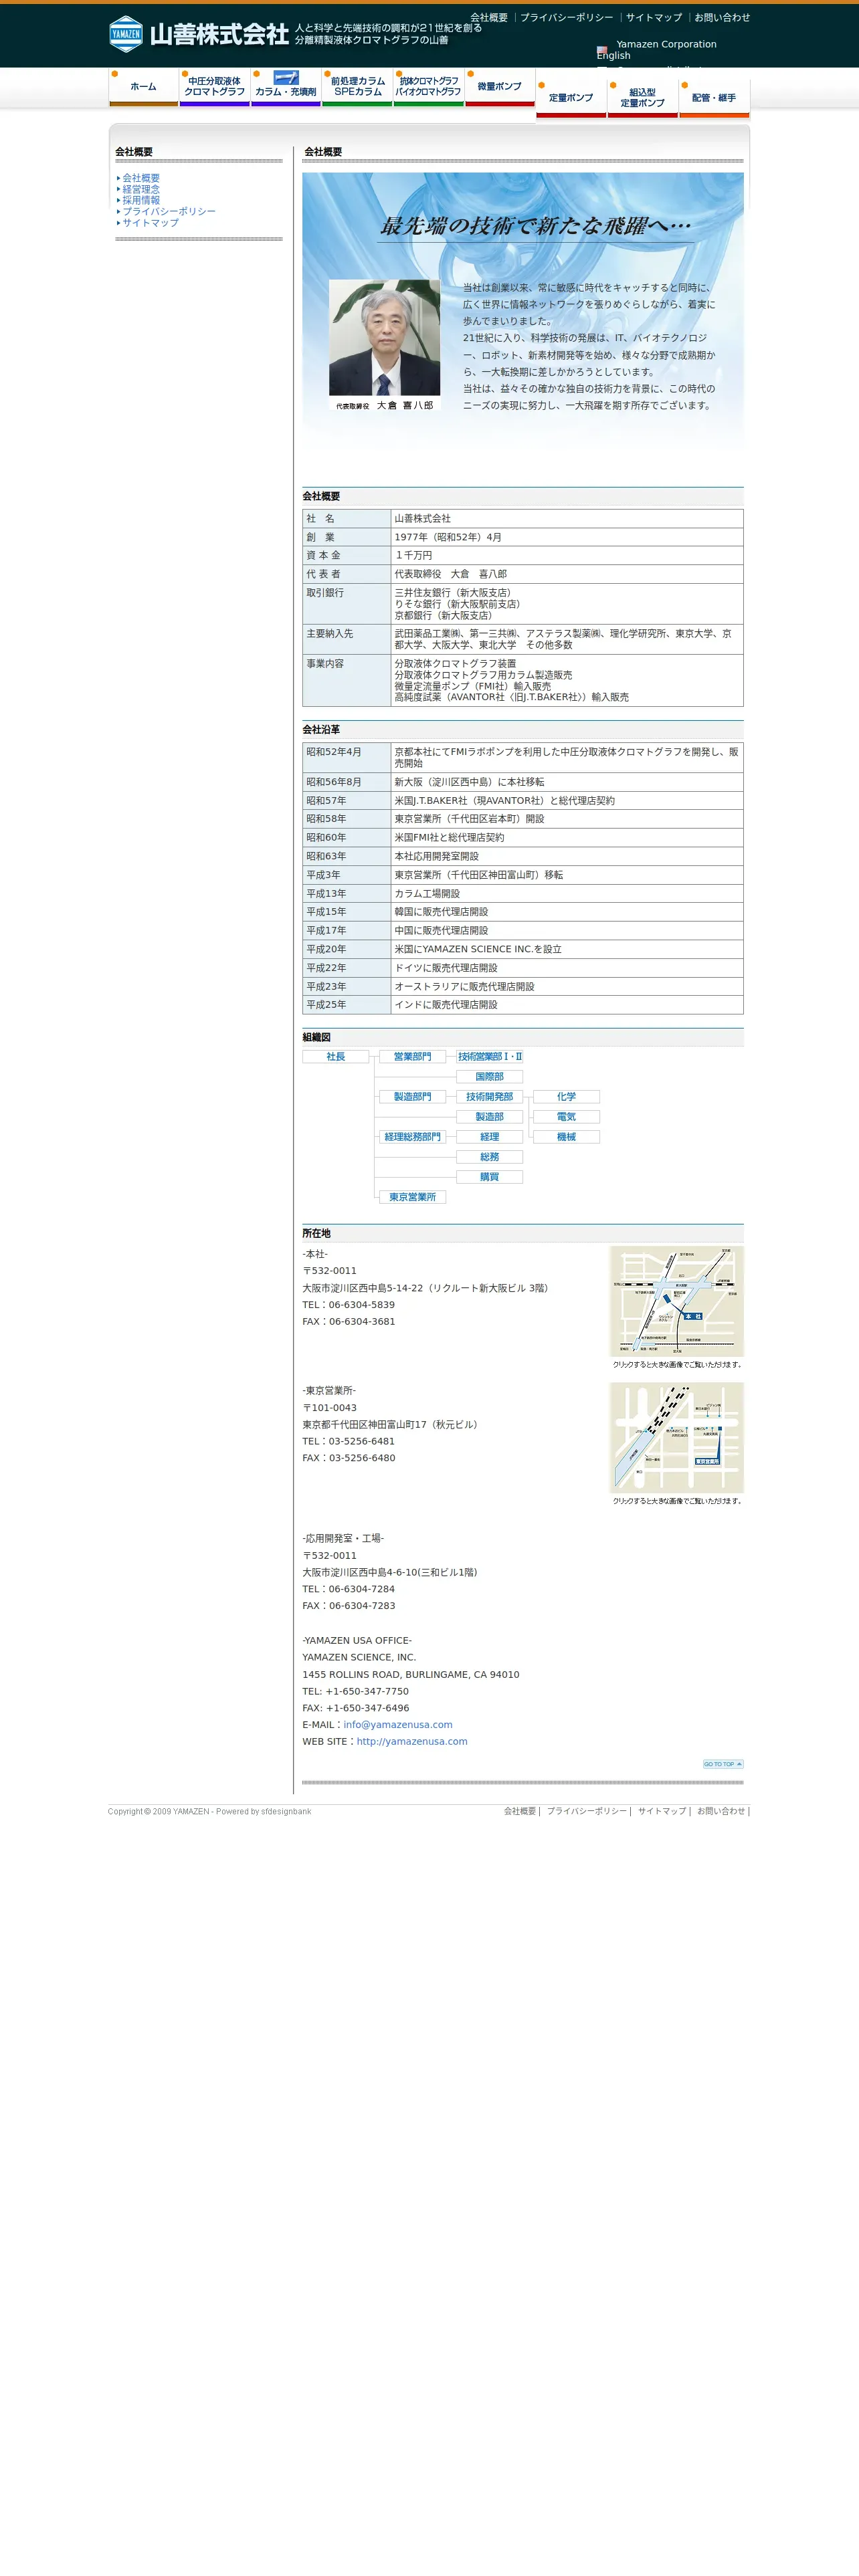Click the カラム工場開設 history entry
This screenshot has width=859, height=2576.
click(x=567, y=894)
